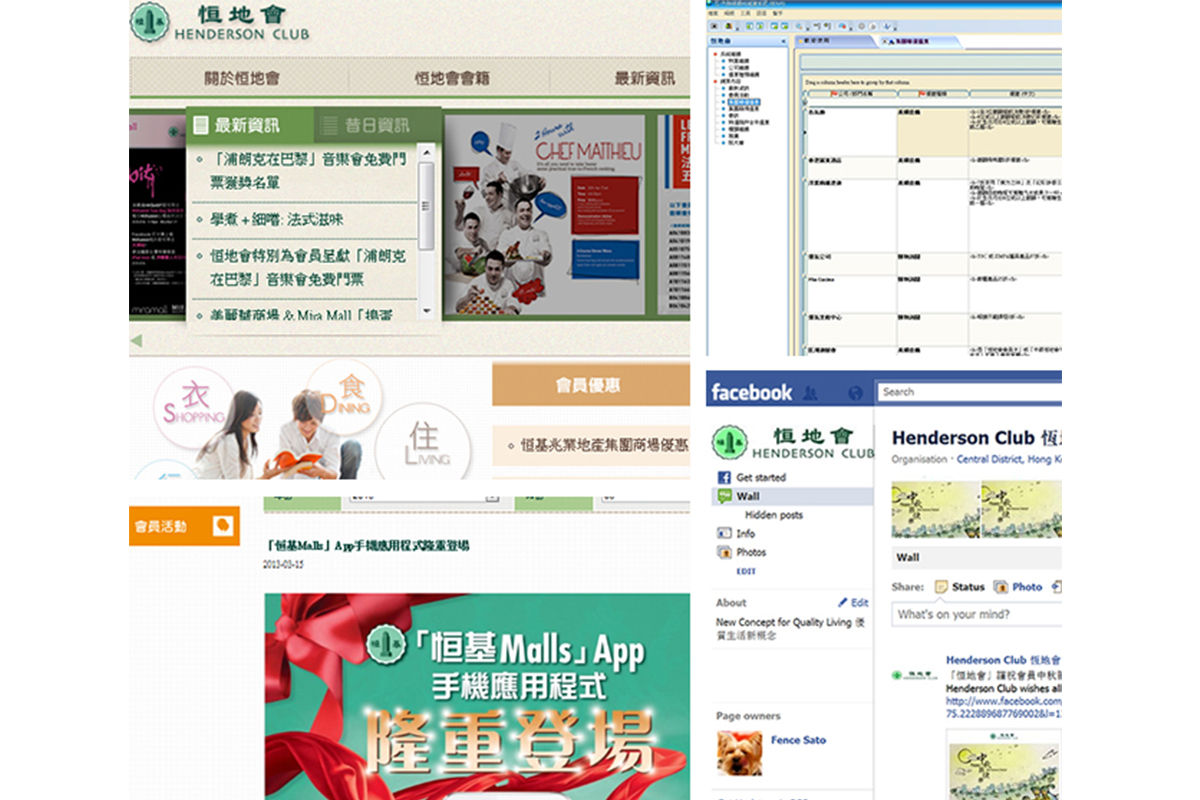Click the news list scroll-down arrow
The image size is (1200, 800).
point(426,311)
